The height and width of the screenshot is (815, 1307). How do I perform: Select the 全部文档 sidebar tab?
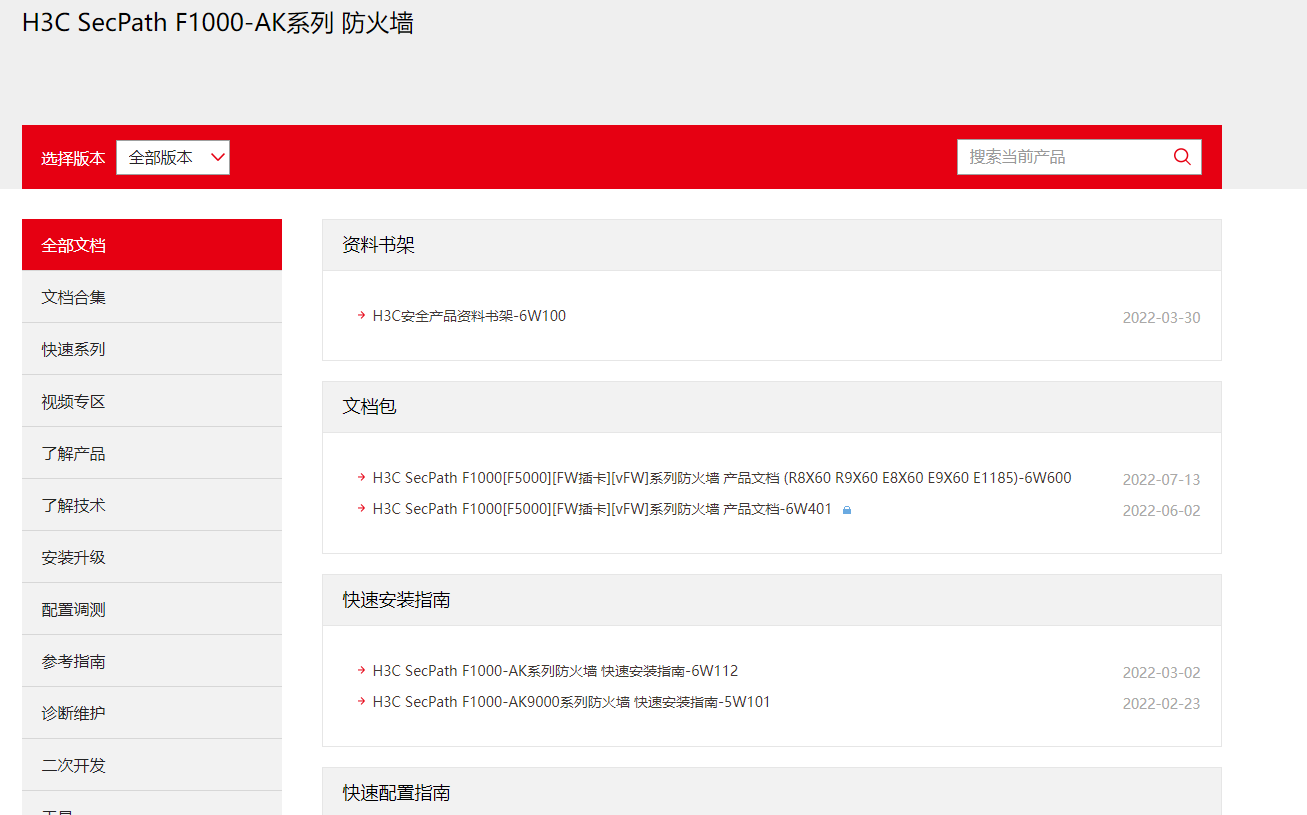152,245
